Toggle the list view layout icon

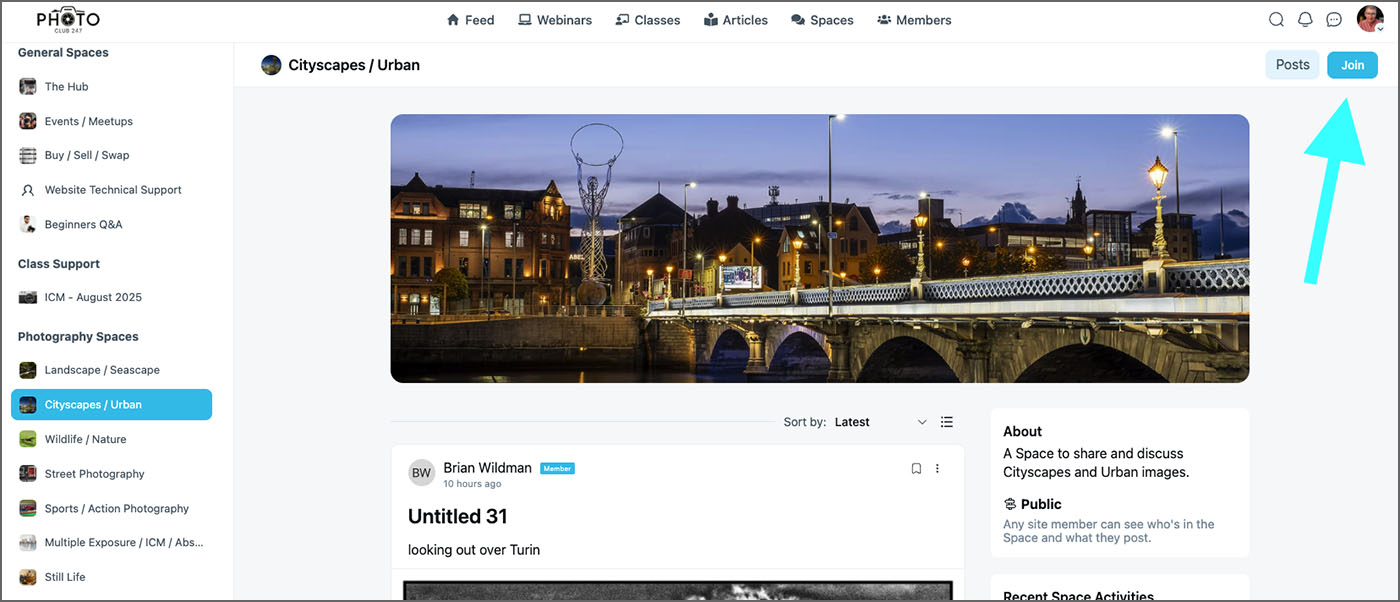[x=947, y=422]
